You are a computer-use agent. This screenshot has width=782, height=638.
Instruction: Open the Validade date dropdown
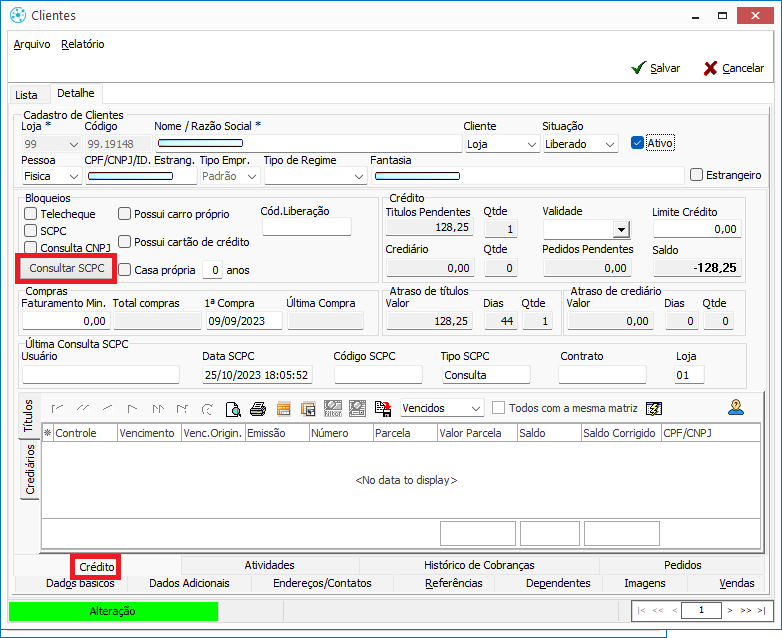tap(621, 229)
